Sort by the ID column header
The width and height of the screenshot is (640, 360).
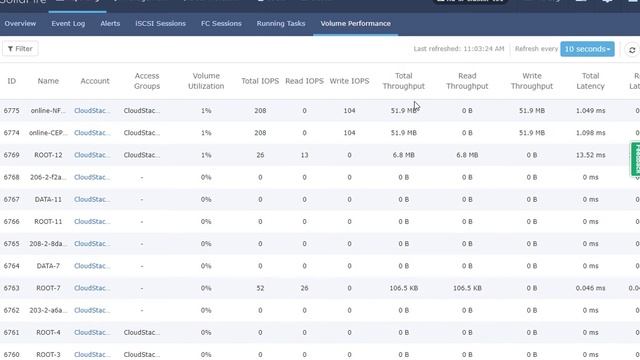pyautogui.click(x=11, y=81)
